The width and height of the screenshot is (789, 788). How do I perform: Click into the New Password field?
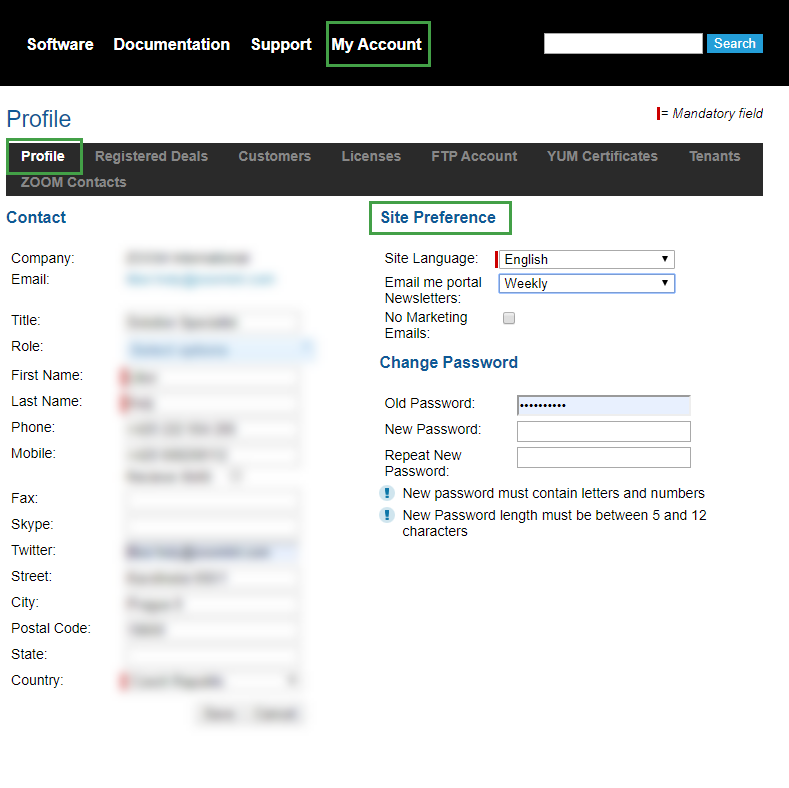coord(603,431)
